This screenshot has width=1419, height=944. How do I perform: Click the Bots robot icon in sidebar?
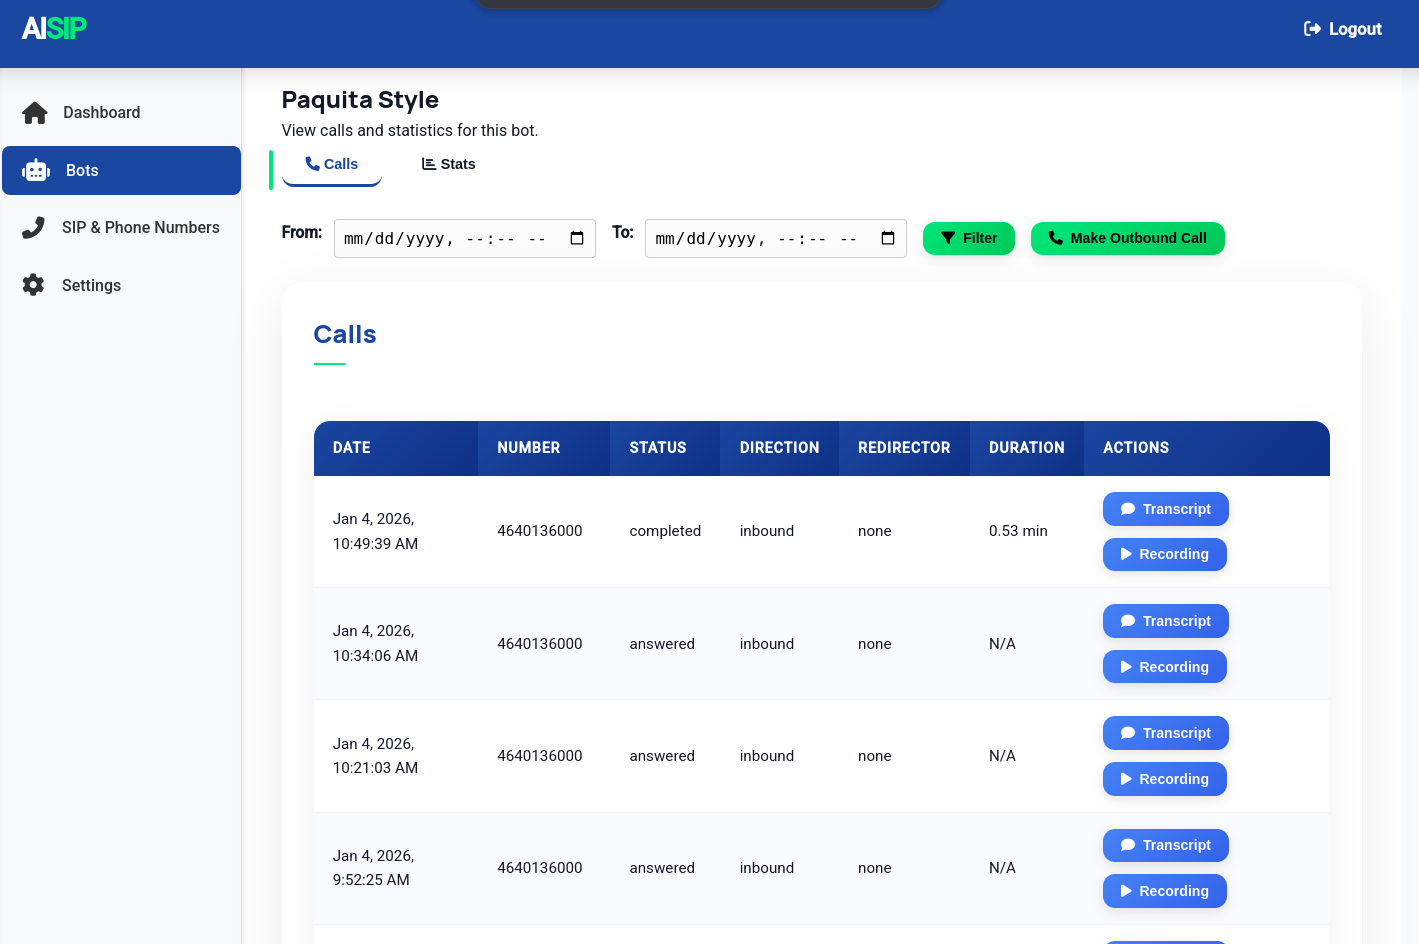click(x=36, y=171)
